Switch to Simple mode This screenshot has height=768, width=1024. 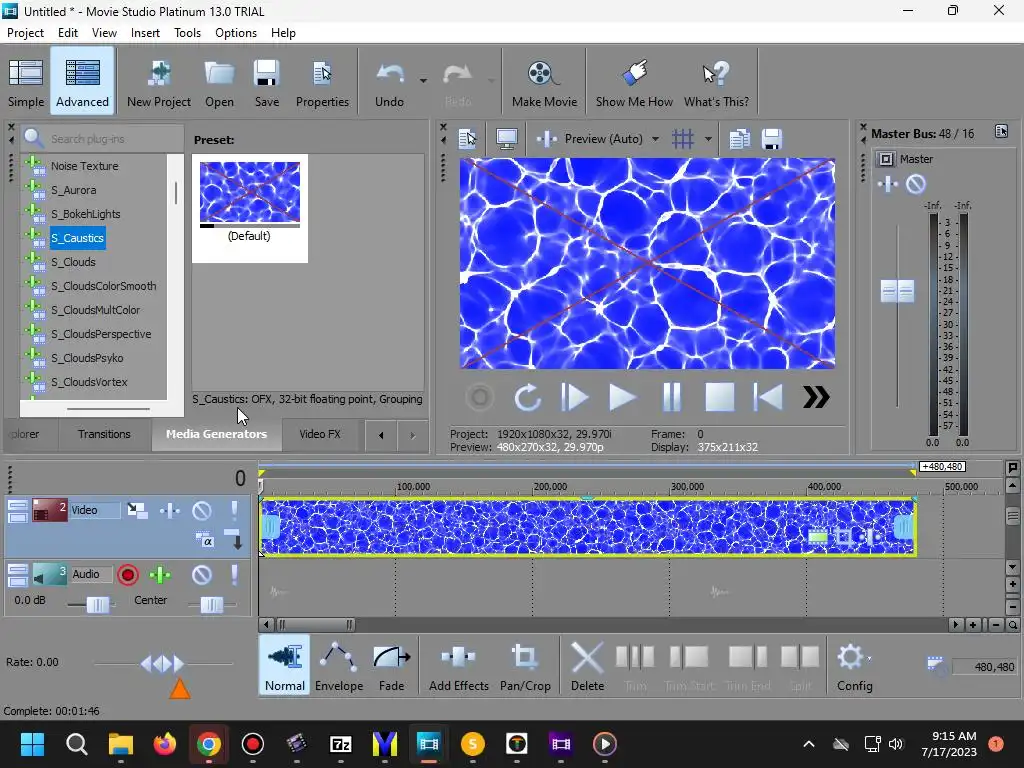click(26, 82)
